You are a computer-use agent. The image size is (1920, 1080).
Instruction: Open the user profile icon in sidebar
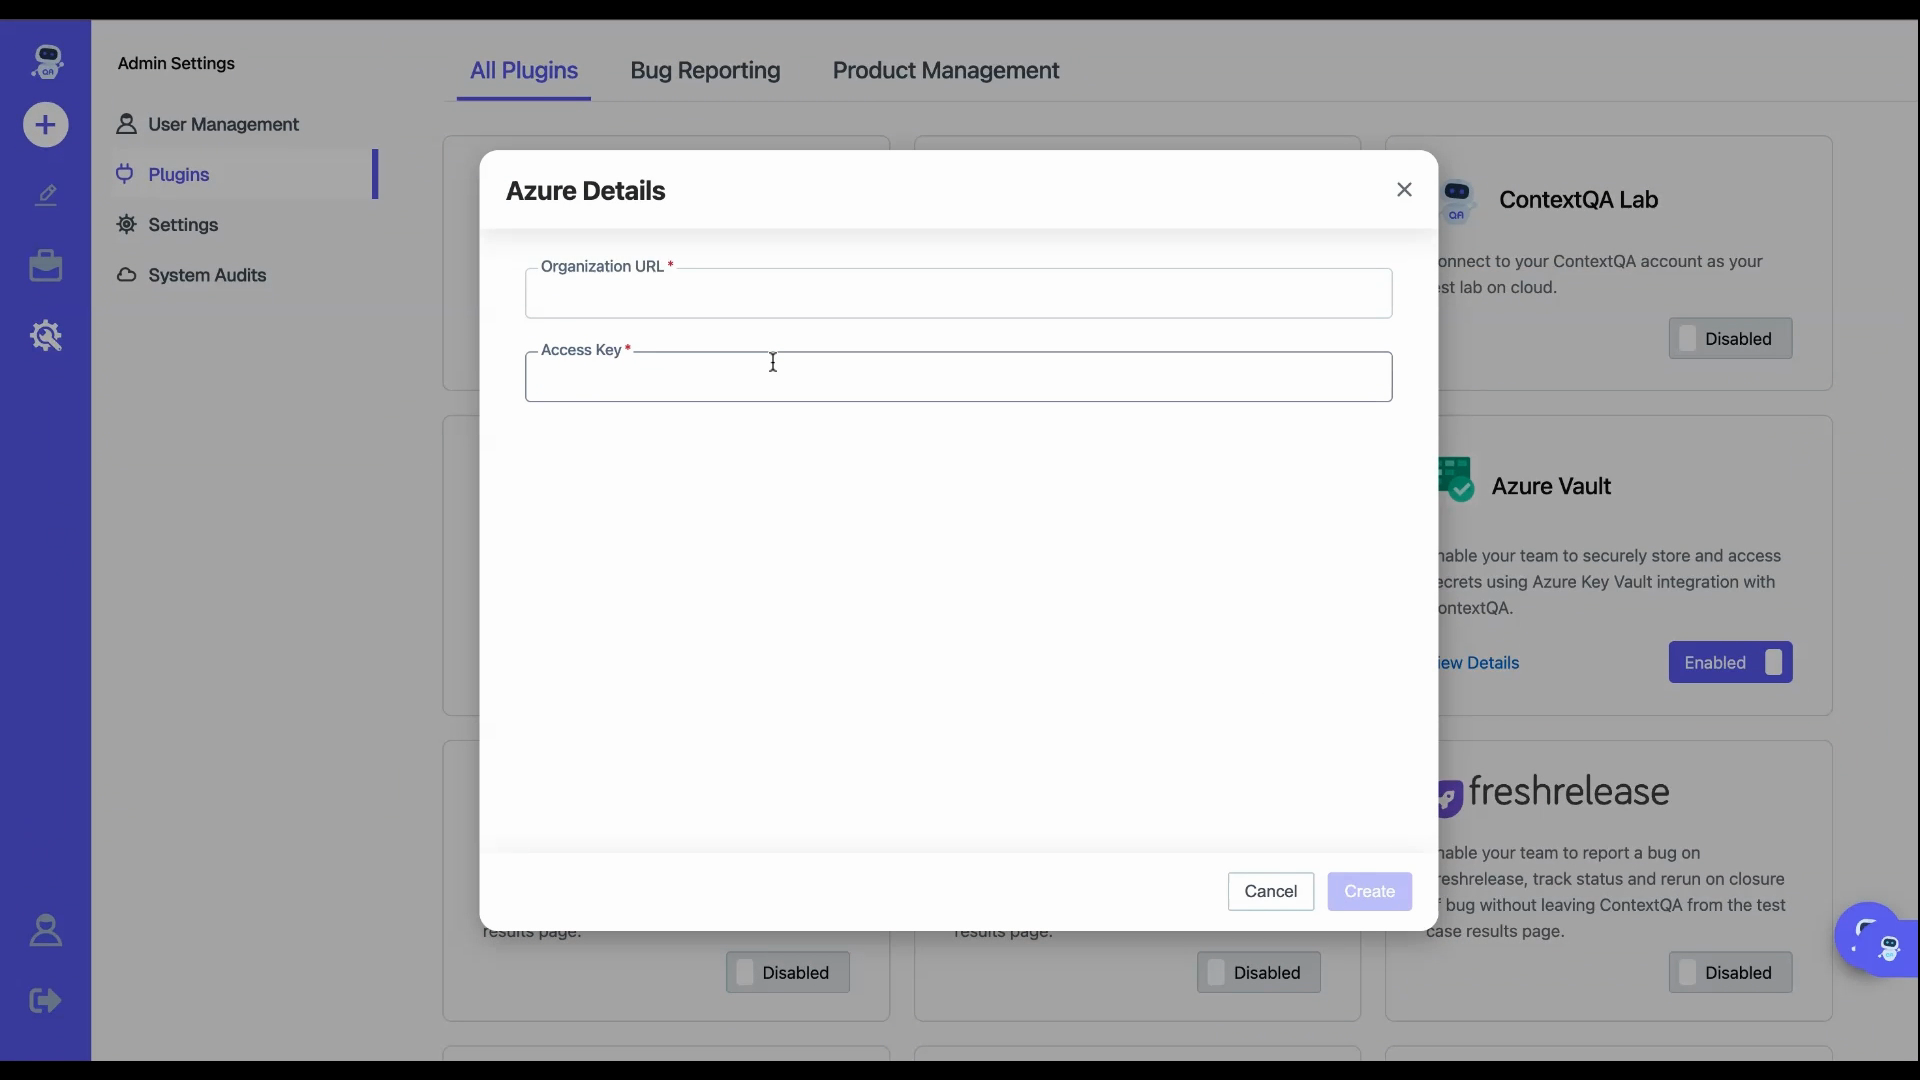coord(46,931)
